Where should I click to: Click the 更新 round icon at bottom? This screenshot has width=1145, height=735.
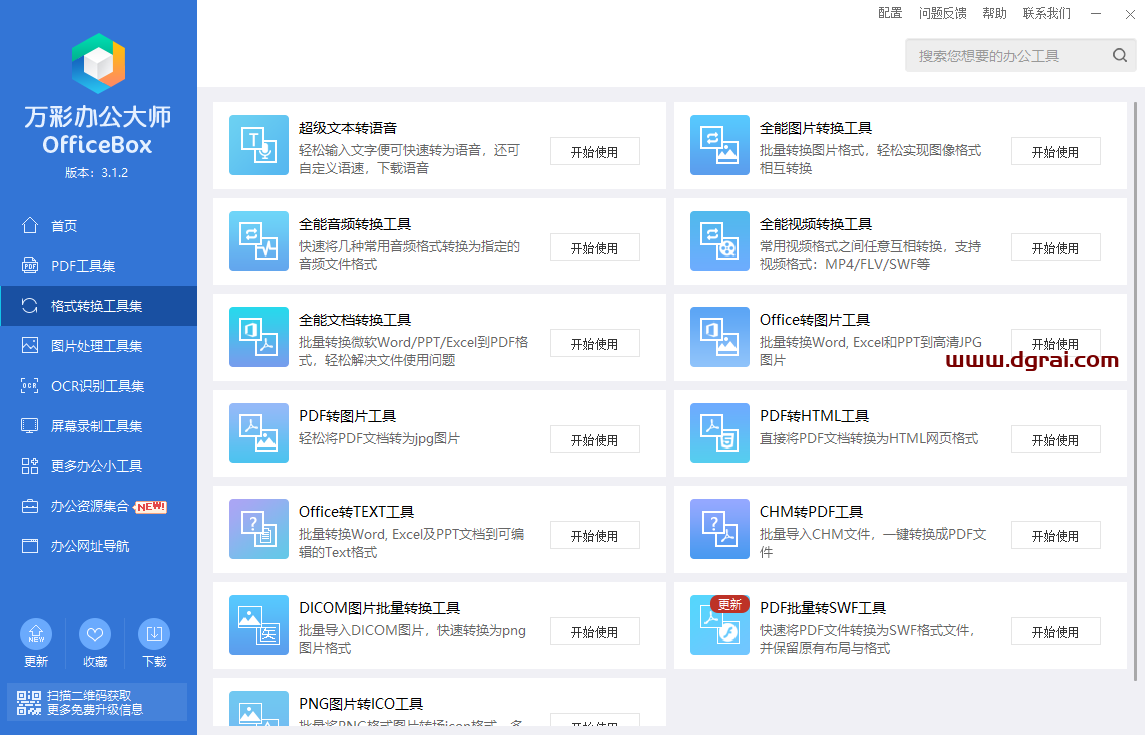click(36, 634)
